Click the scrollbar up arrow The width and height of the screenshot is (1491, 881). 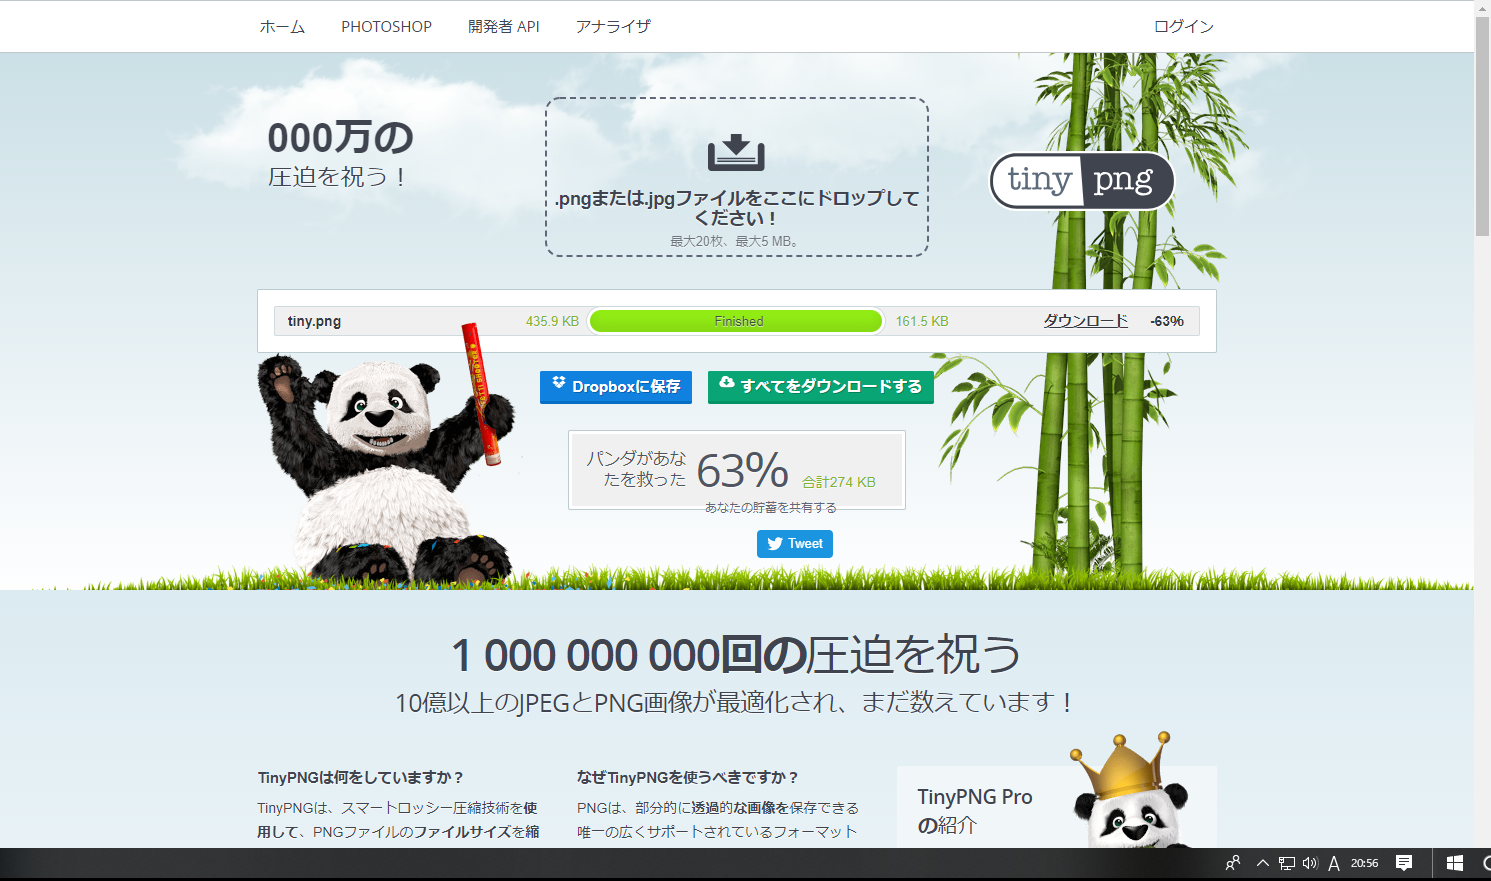[x=1482, y=8]
